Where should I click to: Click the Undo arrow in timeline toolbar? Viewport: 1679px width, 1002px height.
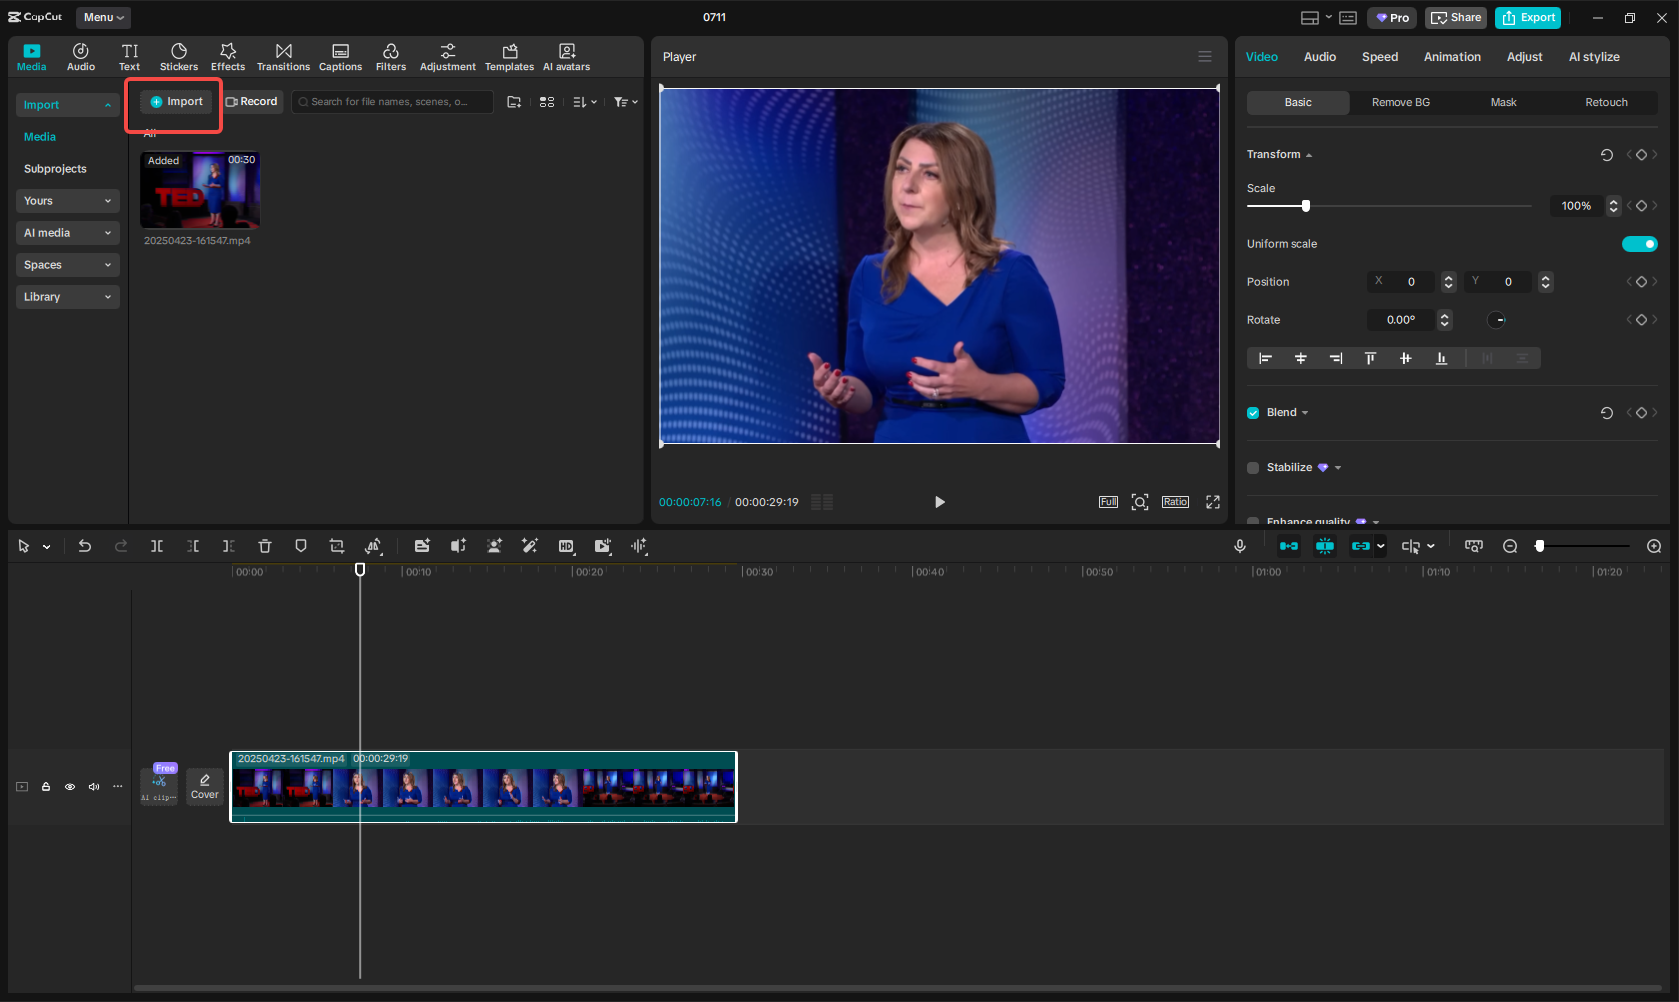click(x=85, y=546)
